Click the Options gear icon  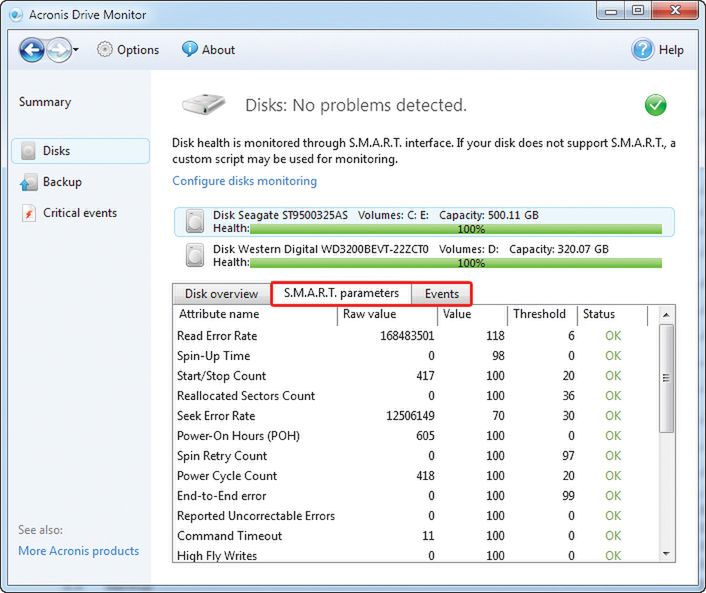click(104, 50)
